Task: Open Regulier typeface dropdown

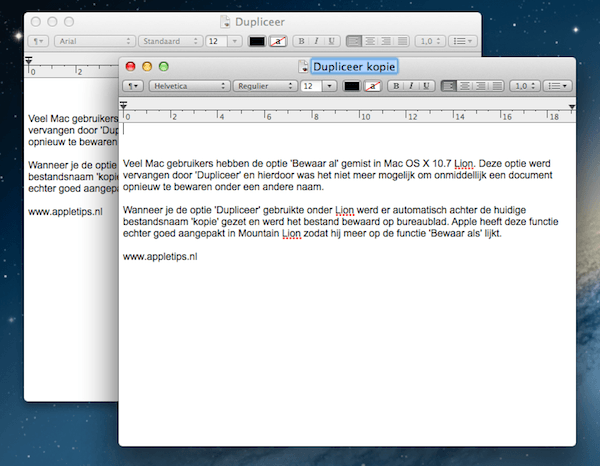Action: [x=265, y=86]
